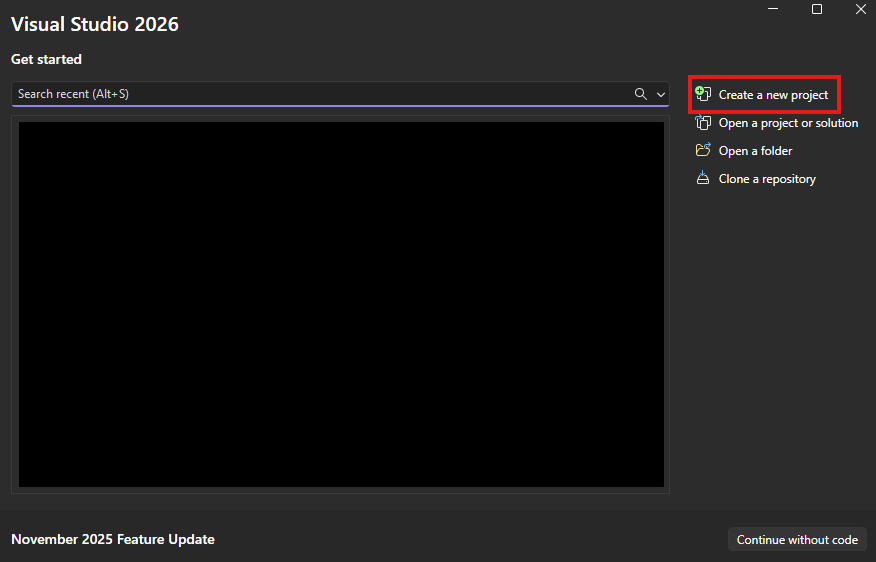Click the November 2025 Feature Update label
876x562 pixels.
(x=113, y=539)
